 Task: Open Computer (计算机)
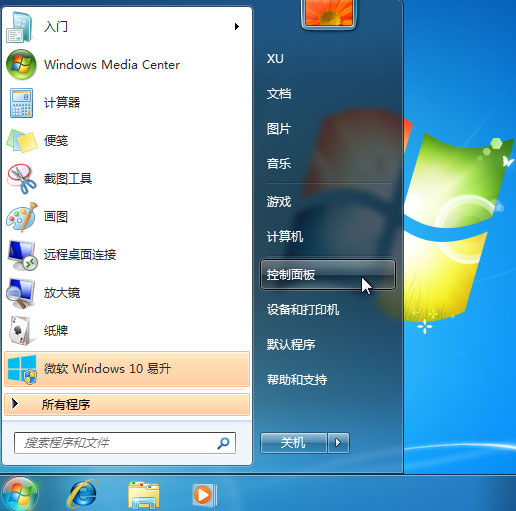(285, 237)
